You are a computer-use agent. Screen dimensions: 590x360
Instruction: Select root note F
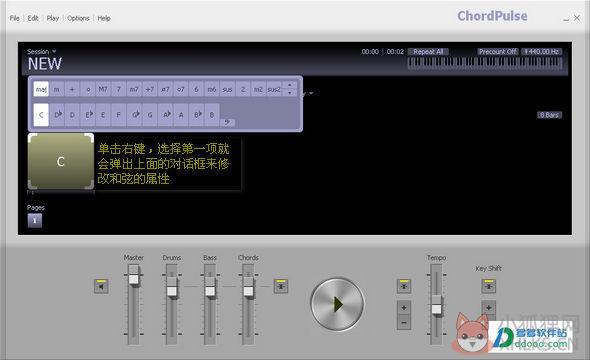click(x=119, y=115)
